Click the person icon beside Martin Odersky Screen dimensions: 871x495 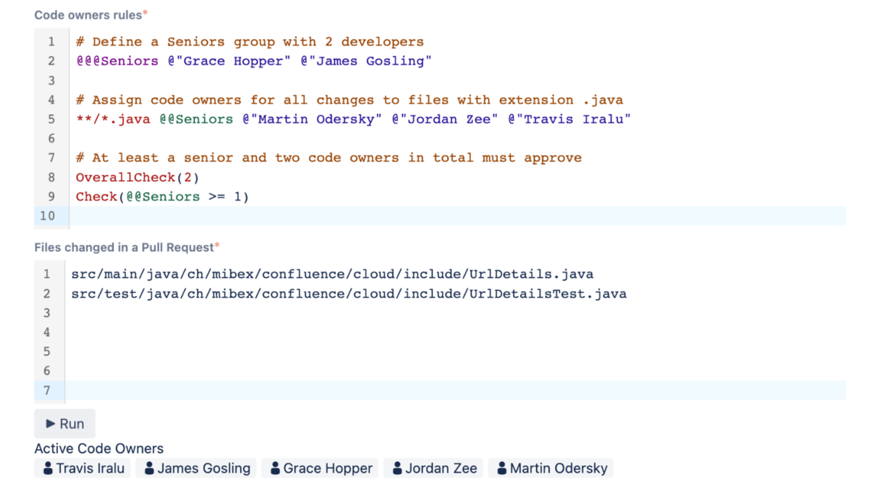[502, 468]
